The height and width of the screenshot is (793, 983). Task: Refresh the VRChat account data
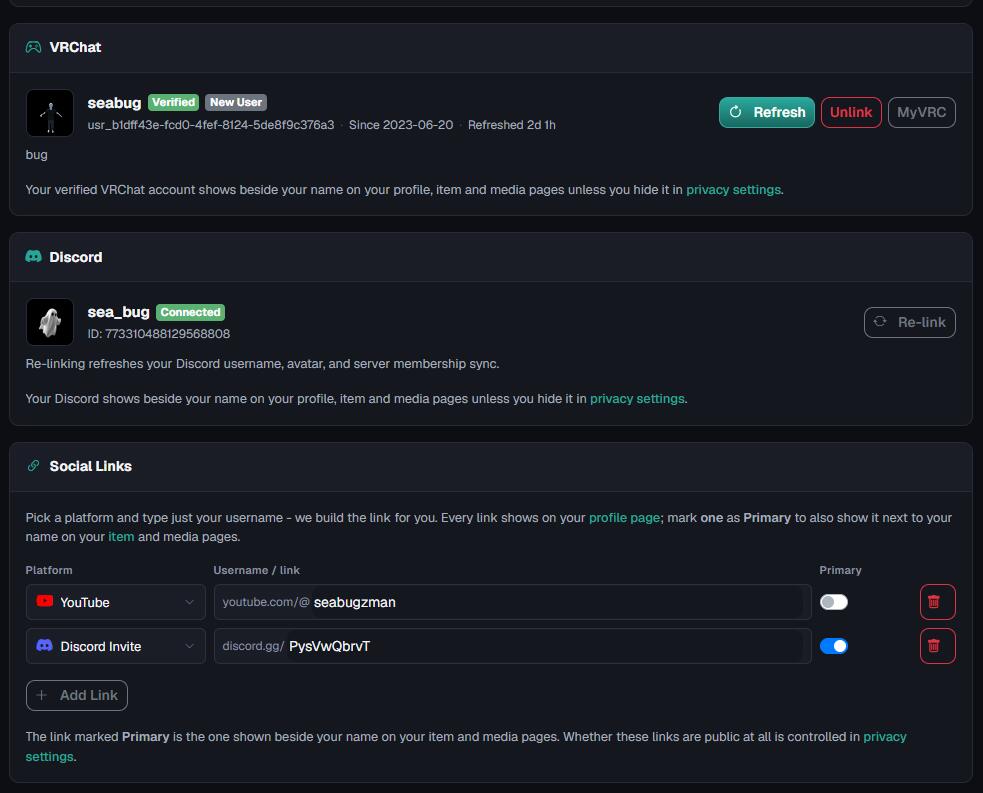767,112
